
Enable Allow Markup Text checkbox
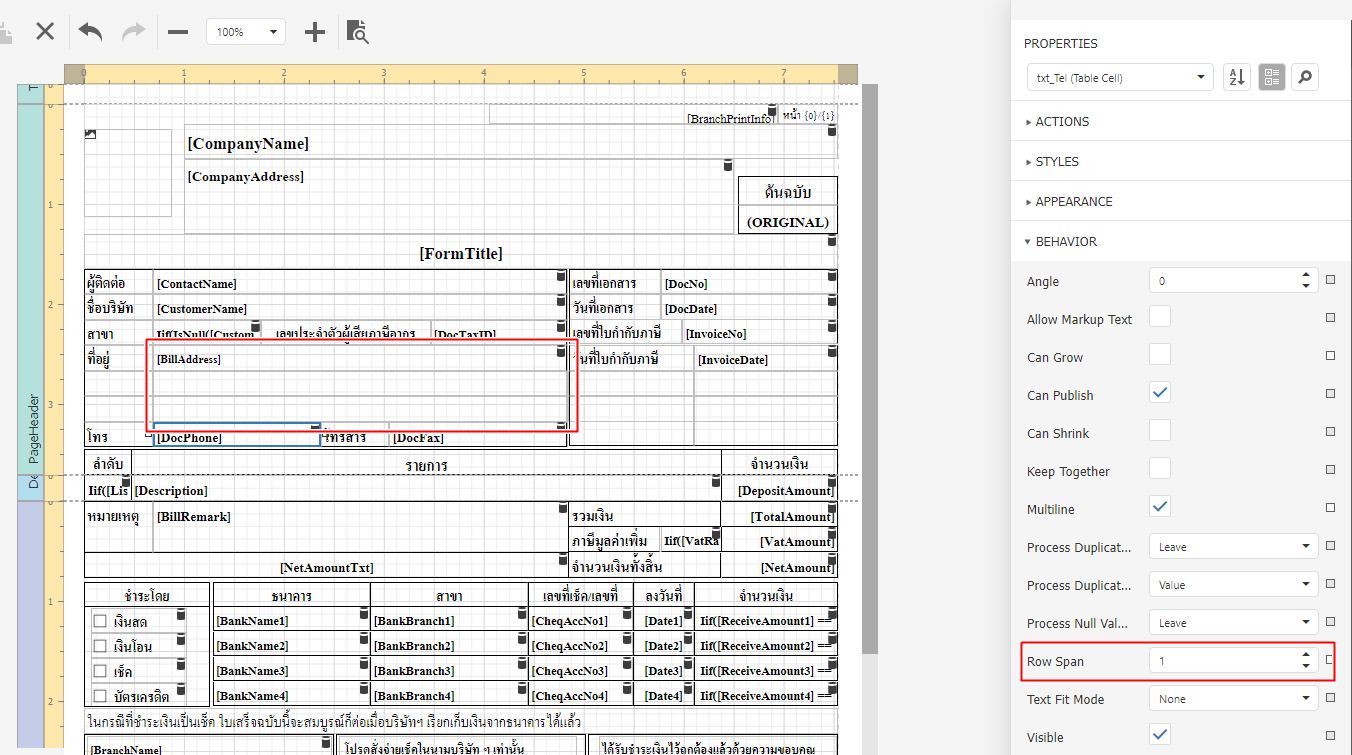[x=1160, y=317]
